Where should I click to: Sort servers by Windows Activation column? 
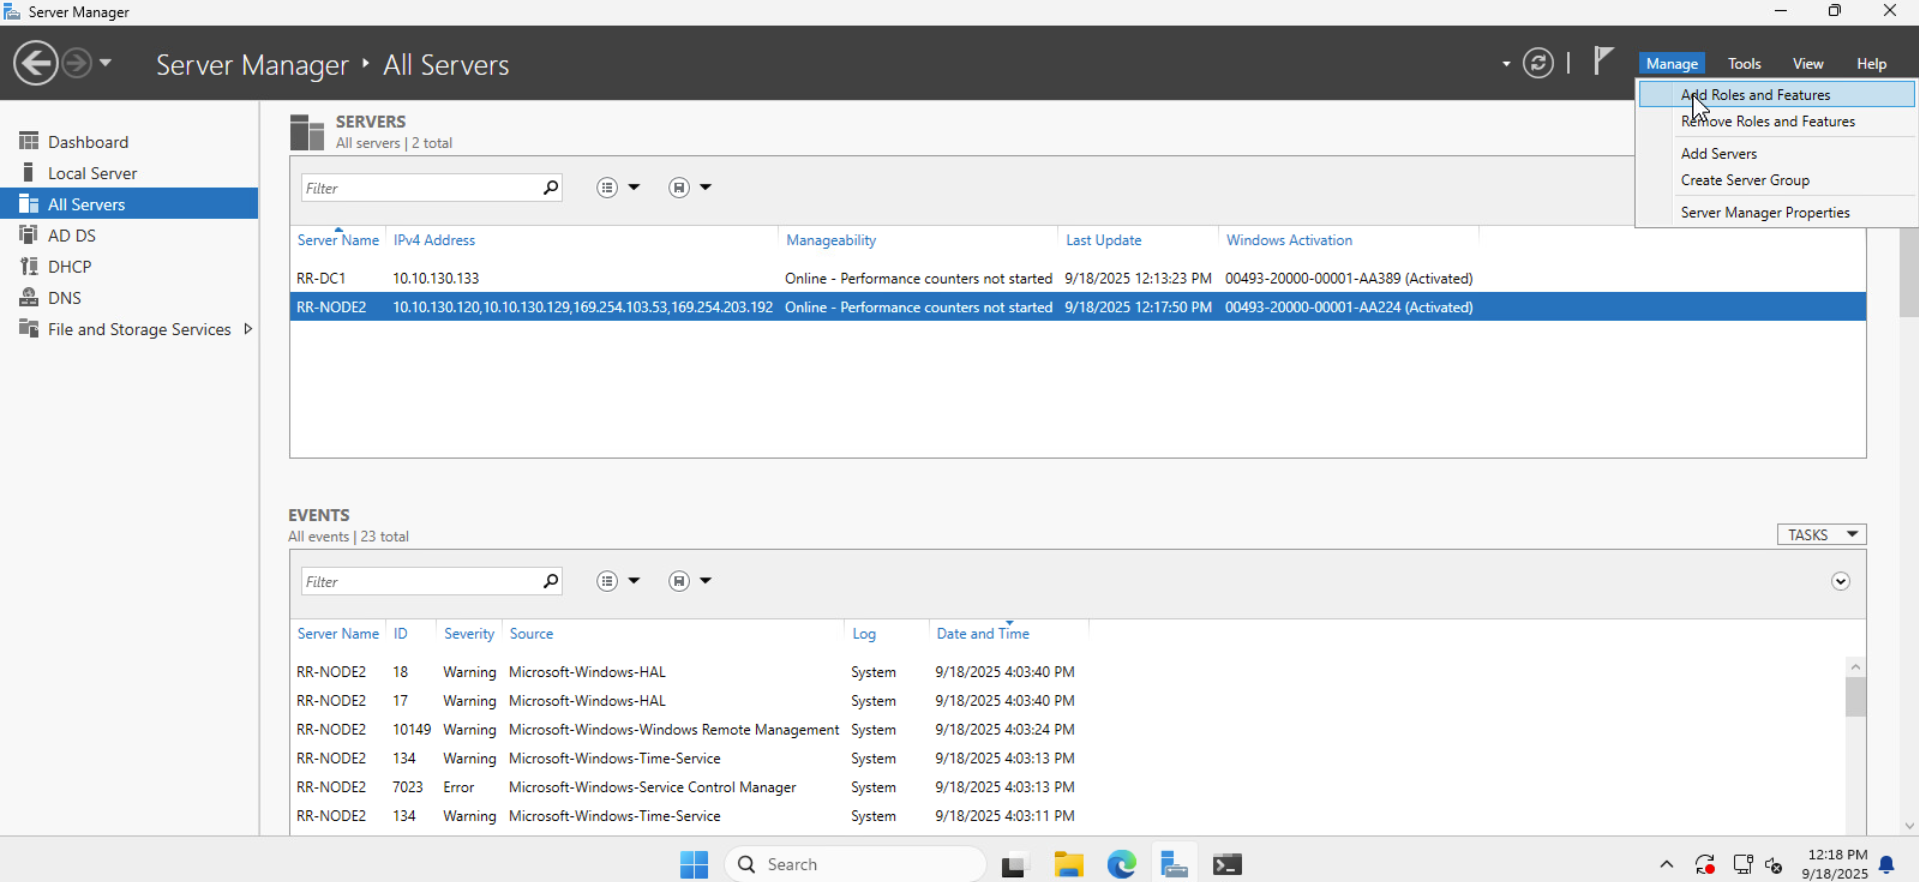(x=1289, y=240)
